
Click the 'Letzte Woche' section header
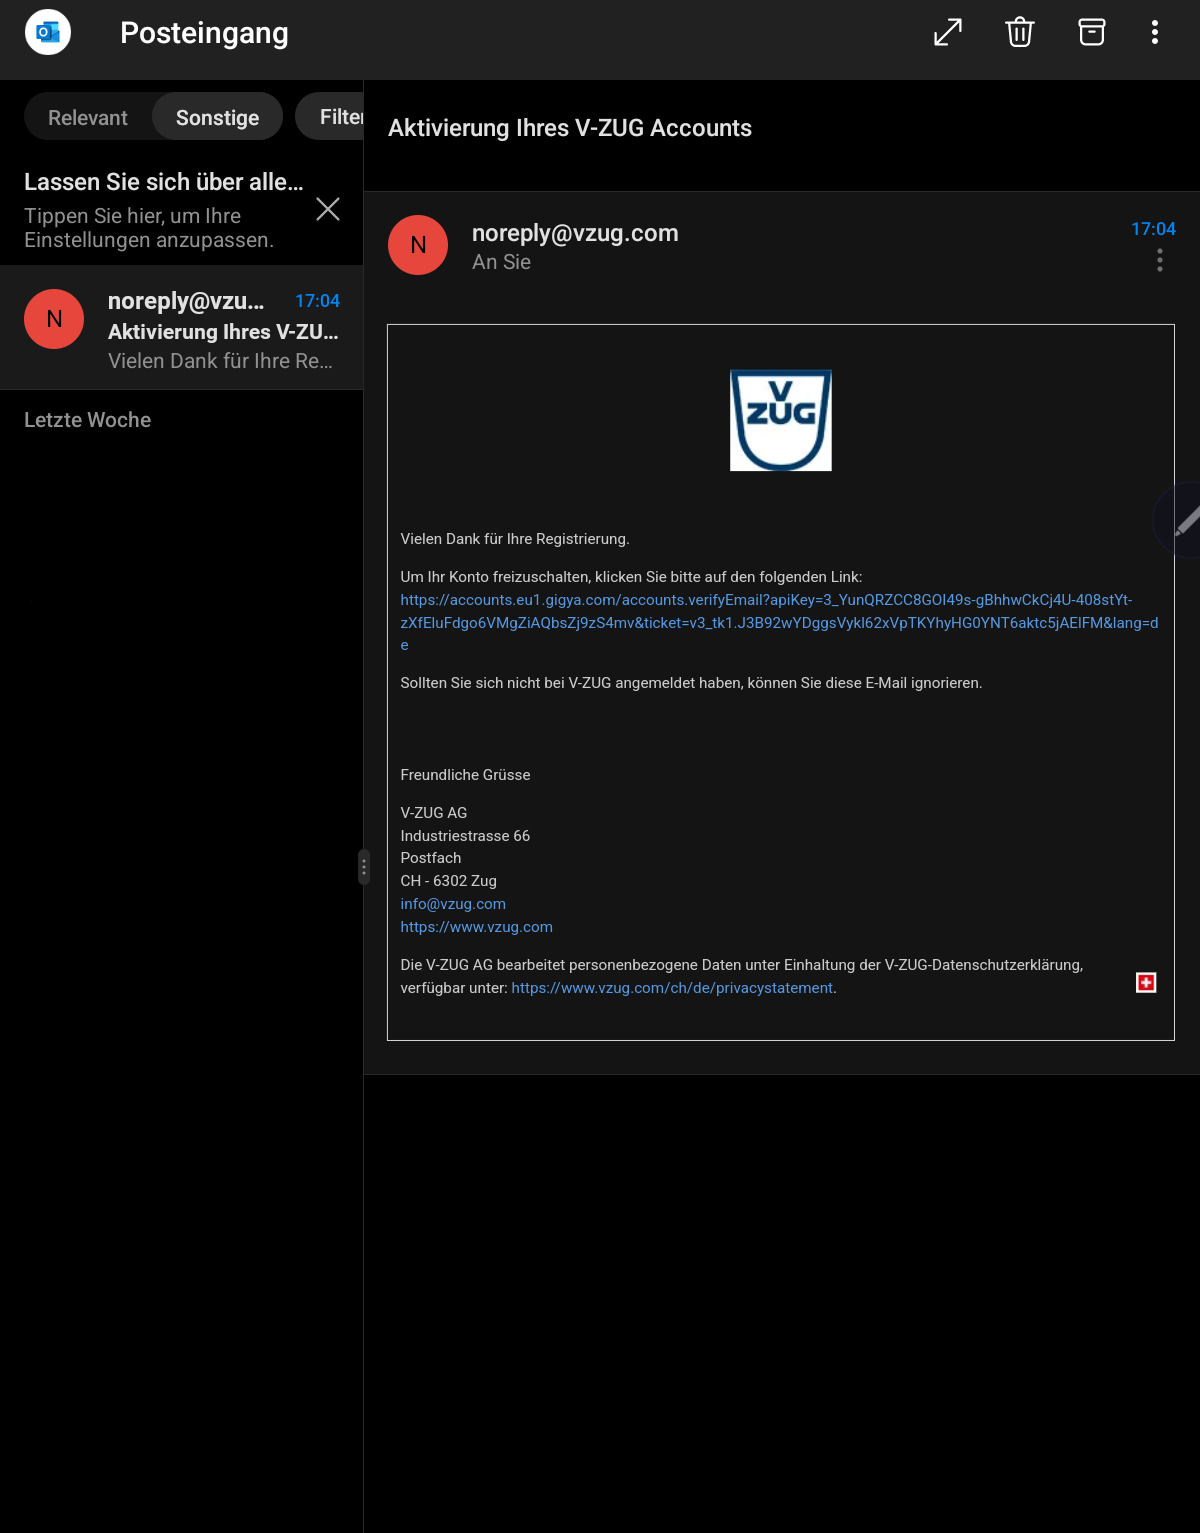pos(87,420)
